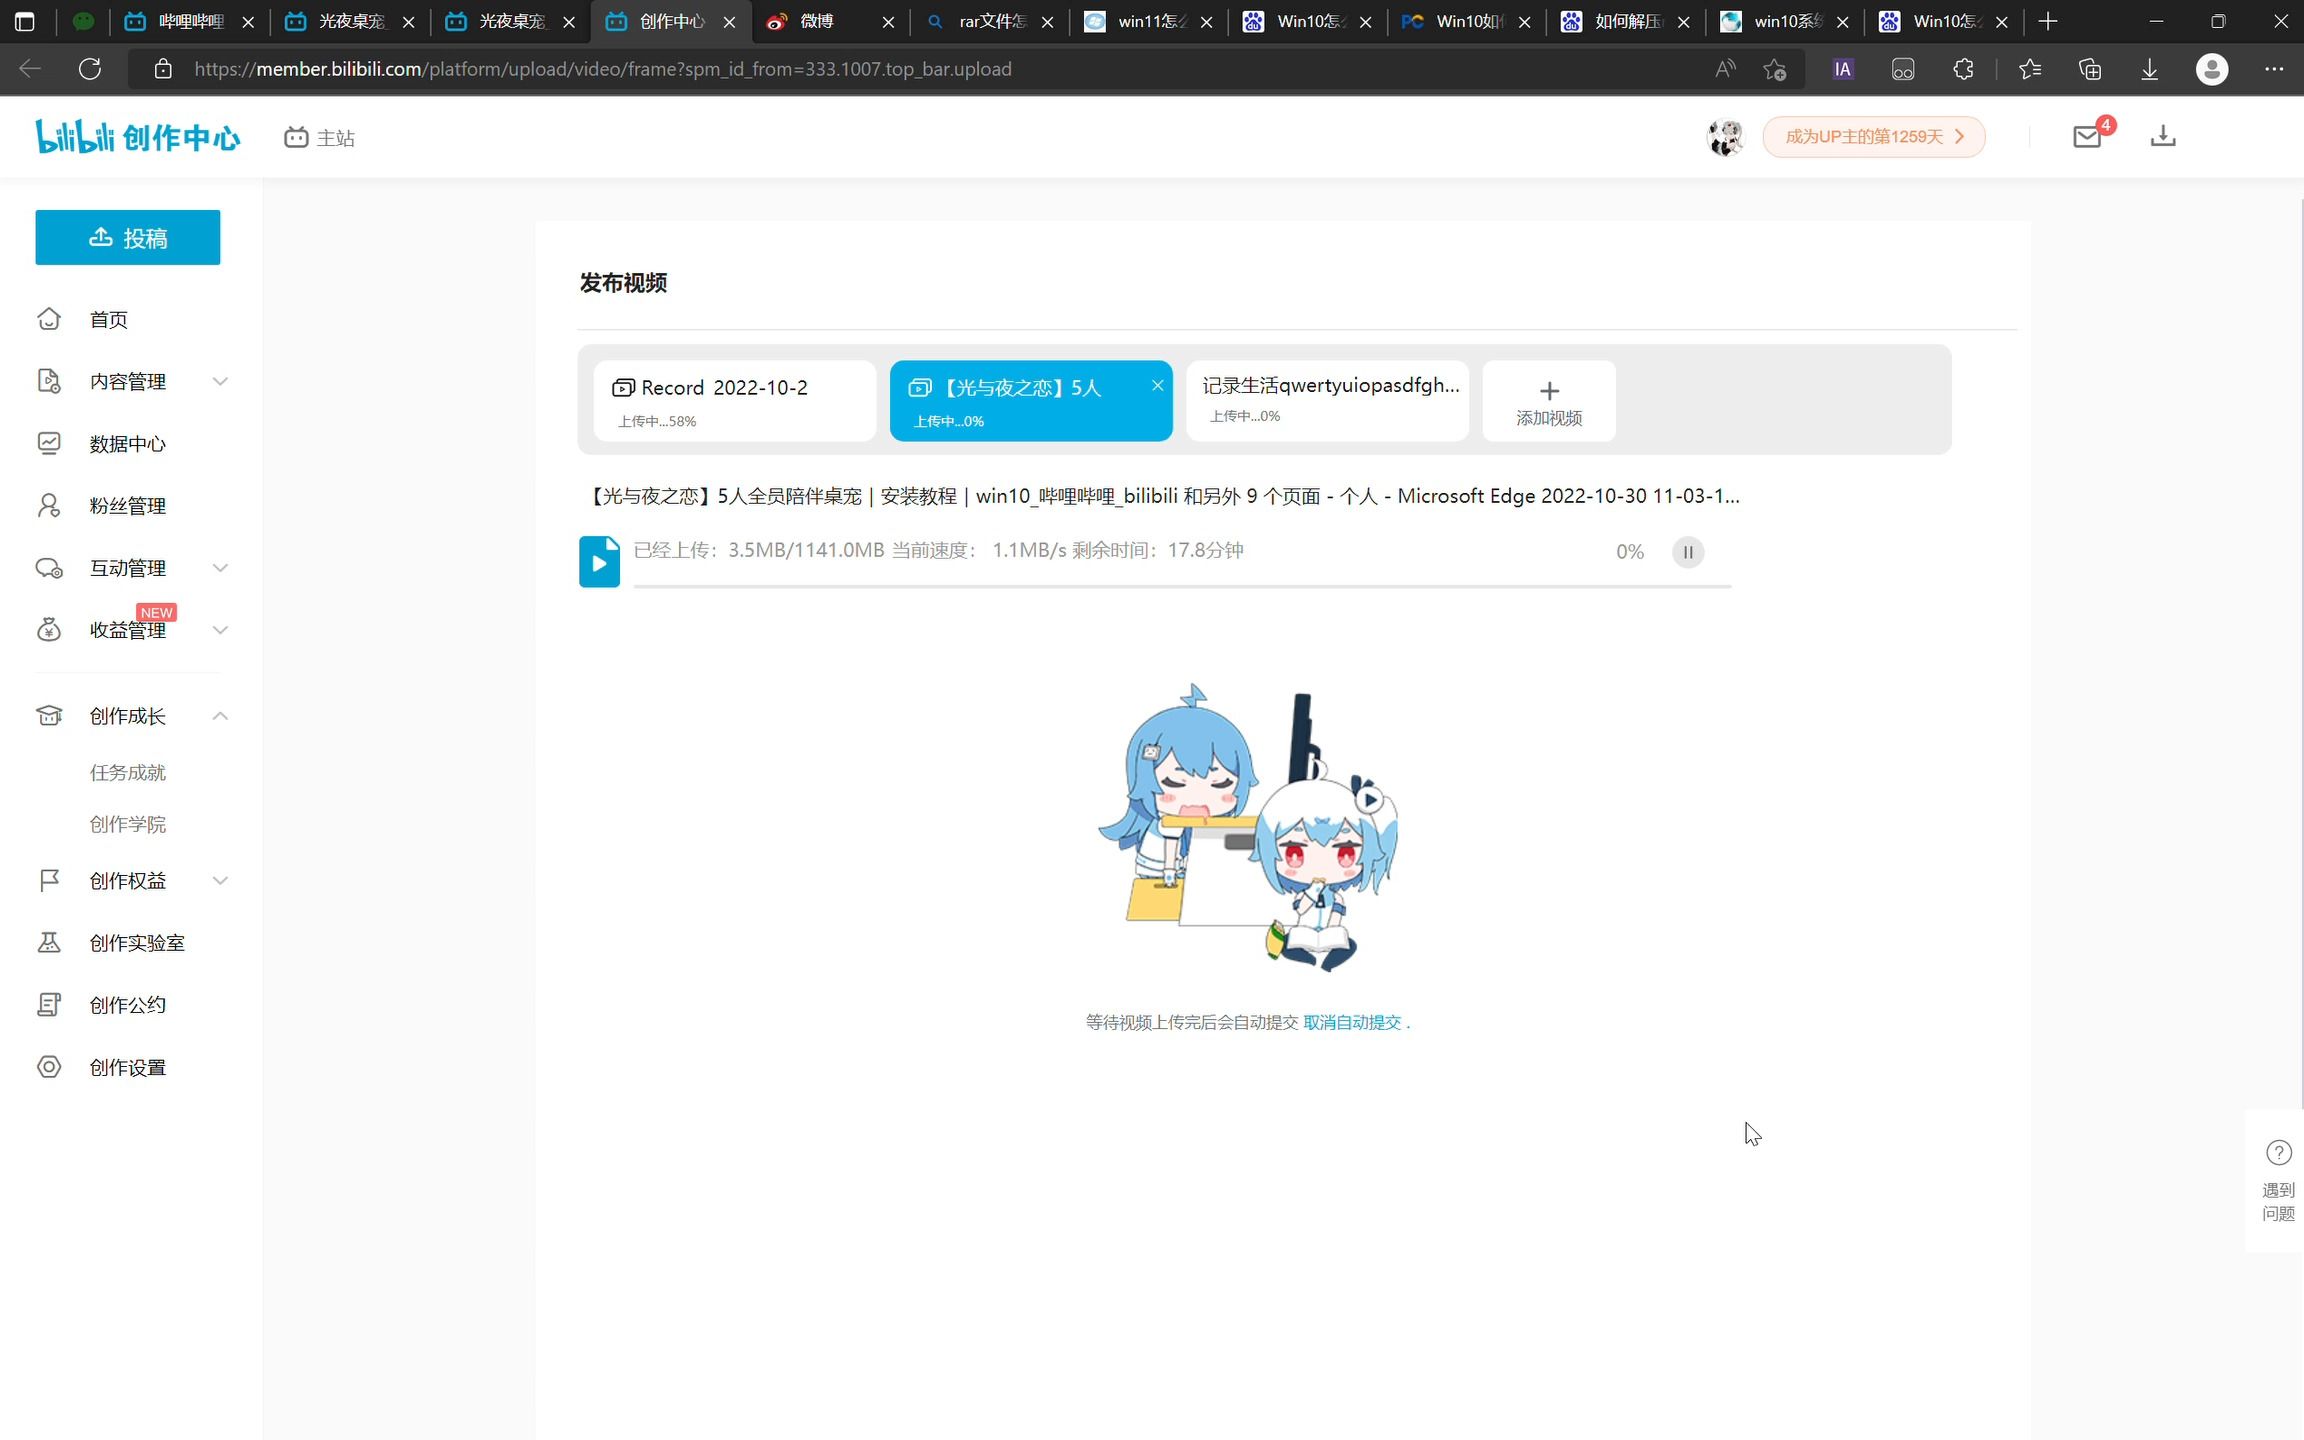2304x1440 pixels.
Task: Click the 粉丝管理 person icon
Action: pos(49,505)
